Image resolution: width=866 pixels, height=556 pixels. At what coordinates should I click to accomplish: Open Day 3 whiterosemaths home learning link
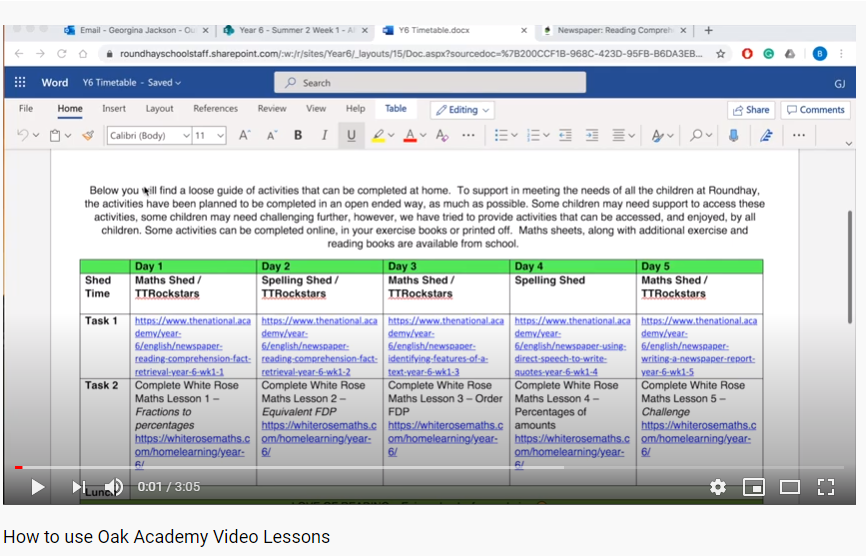[x=445, y=438]
